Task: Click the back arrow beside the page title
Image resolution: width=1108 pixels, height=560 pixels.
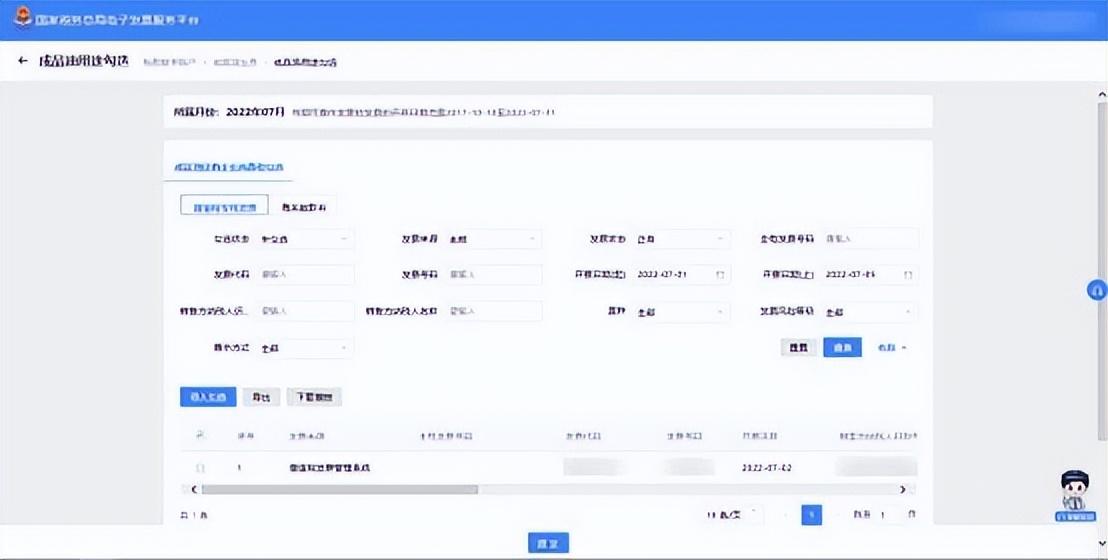Action: tap(23, 62)
